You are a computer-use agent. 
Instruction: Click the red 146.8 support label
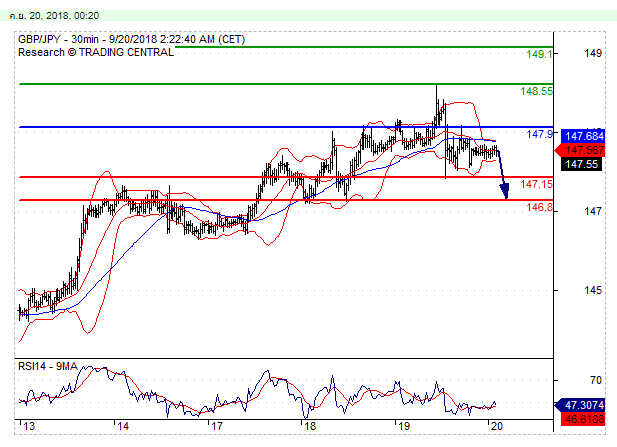(539, 207)
